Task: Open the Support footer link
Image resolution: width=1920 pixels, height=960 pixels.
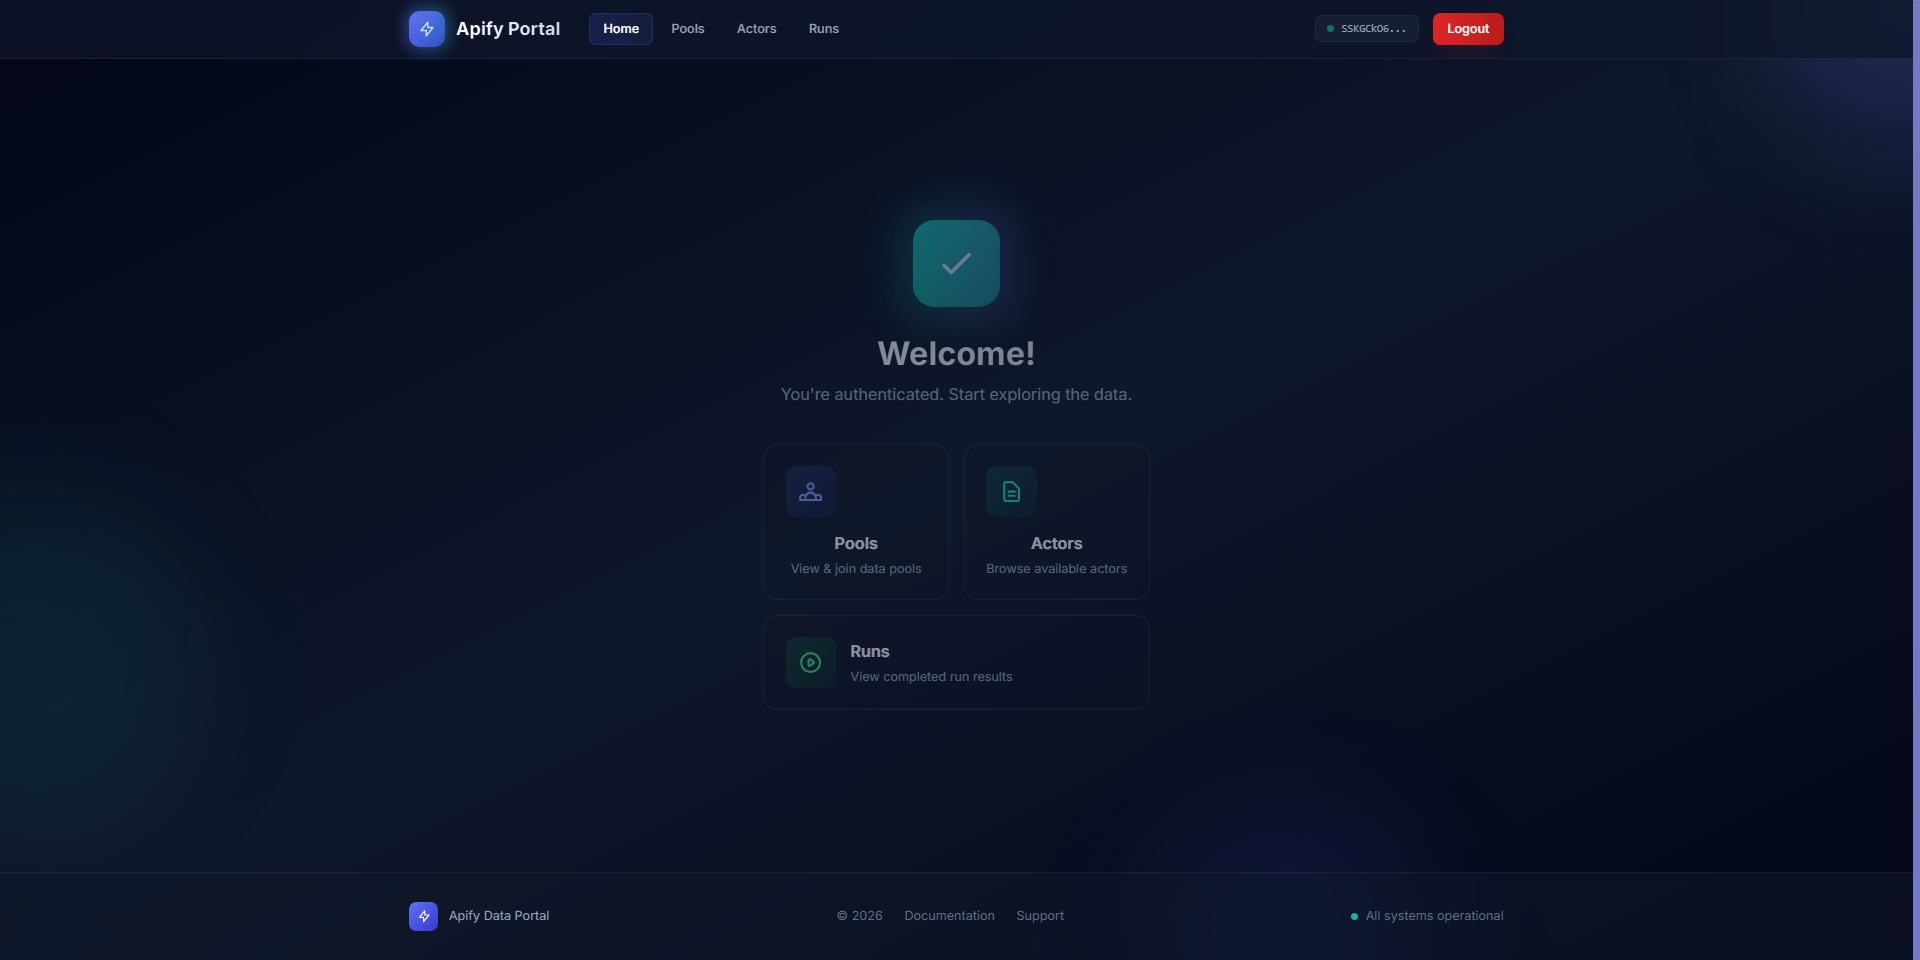Action: [x=1039, y=916]
